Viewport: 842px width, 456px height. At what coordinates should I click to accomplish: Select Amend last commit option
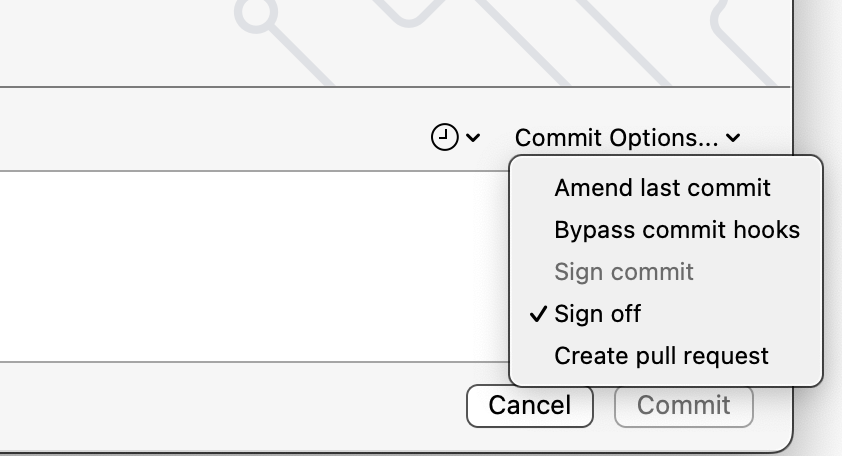click(662, 188)
